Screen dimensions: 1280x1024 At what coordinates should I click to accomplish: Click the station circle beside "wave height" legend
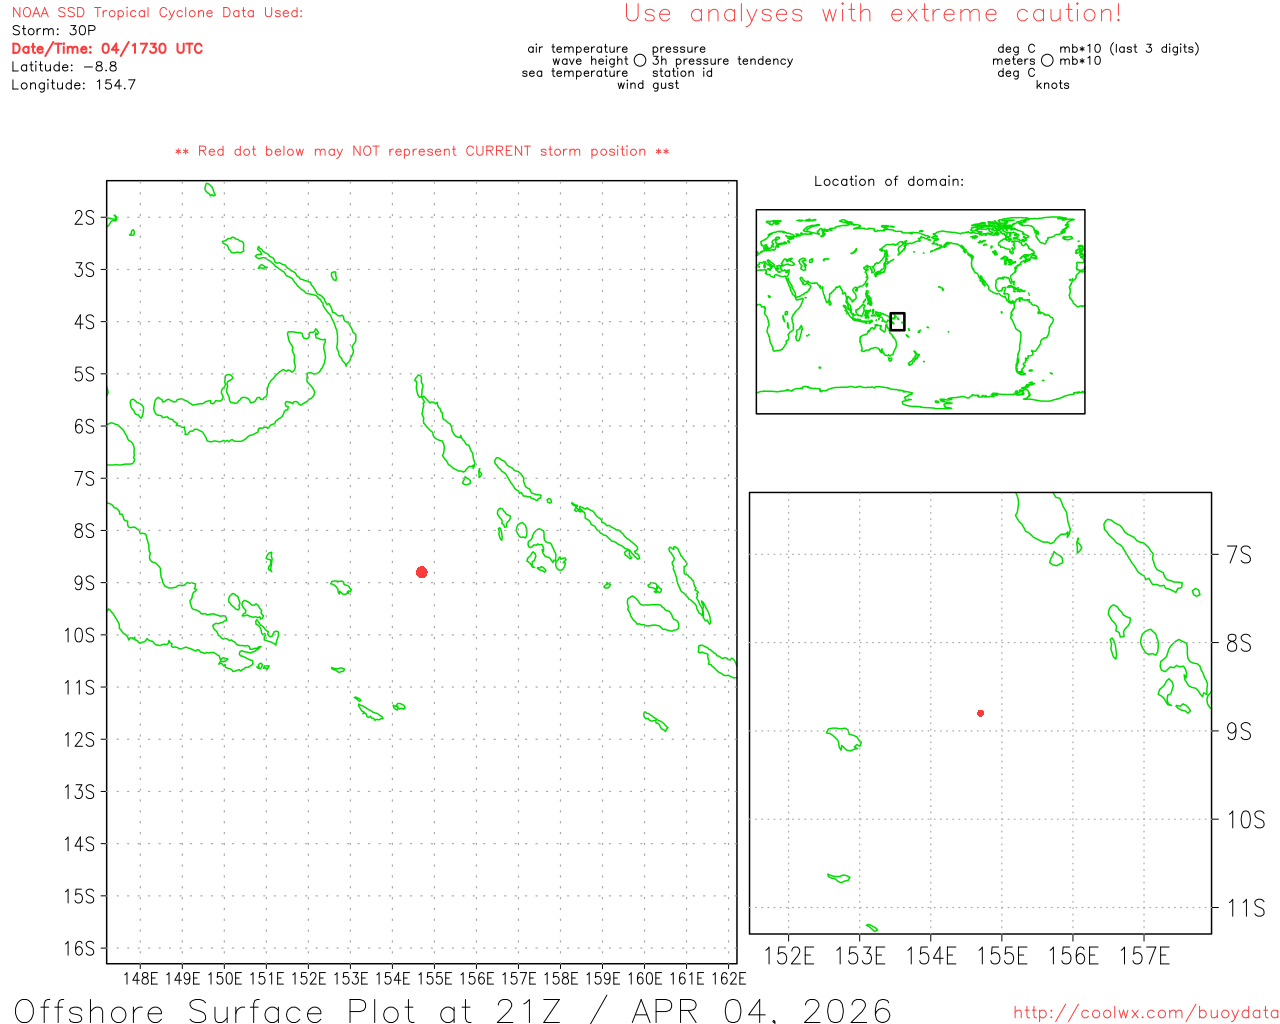tap(640, 61)
